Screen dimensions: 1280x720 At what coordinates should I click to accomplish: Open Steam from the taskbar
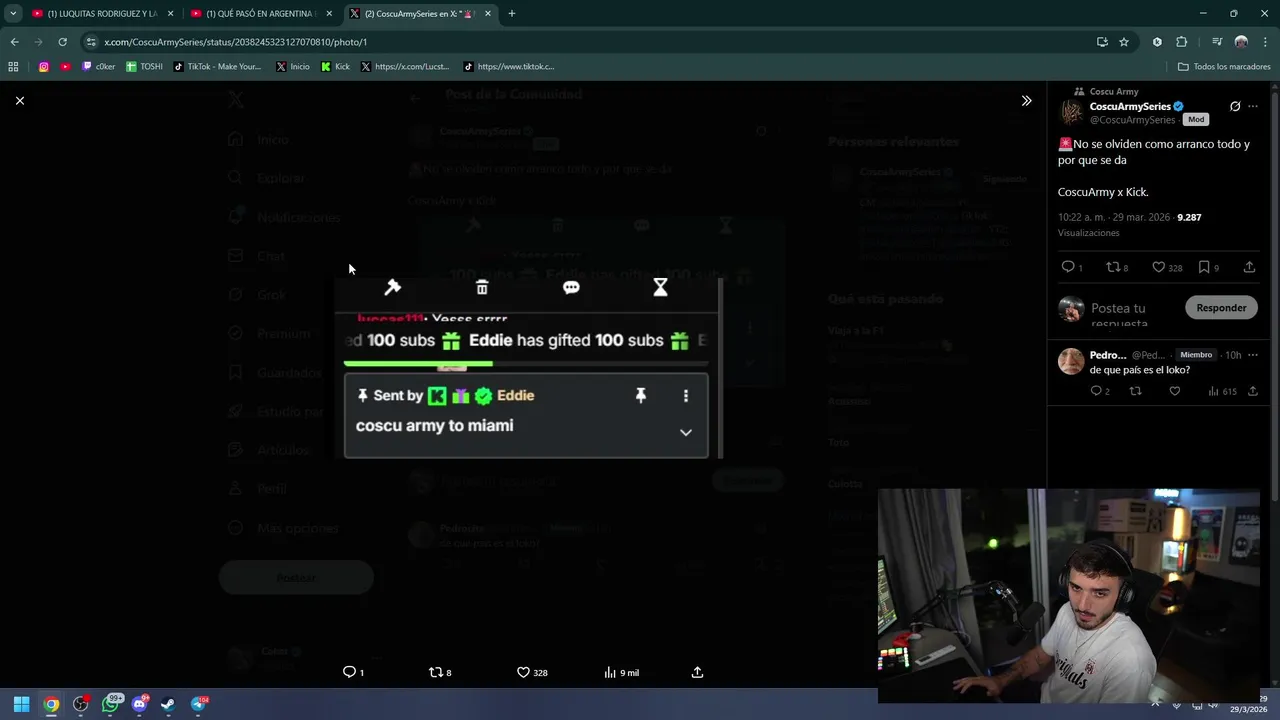click(x=168, y=704)
